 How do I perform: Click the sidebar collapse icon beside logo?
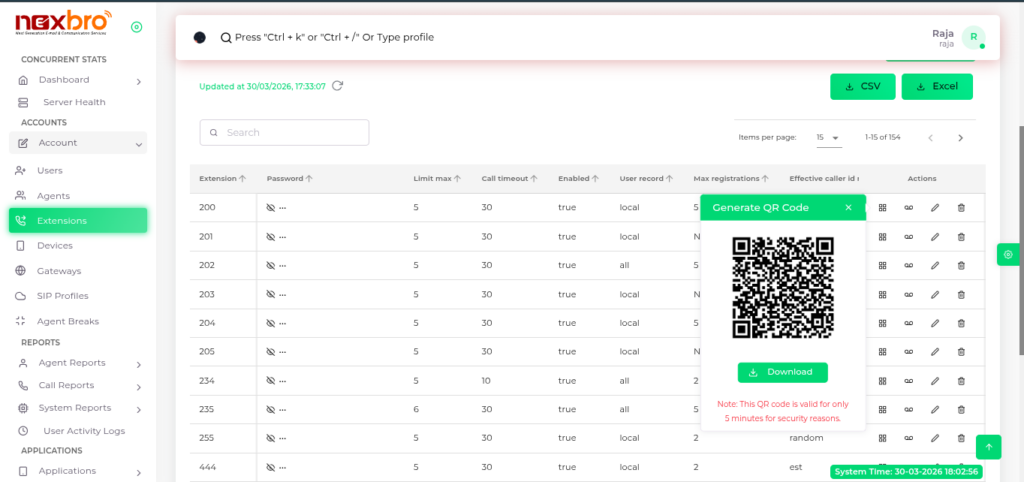[x=136, y=27]
